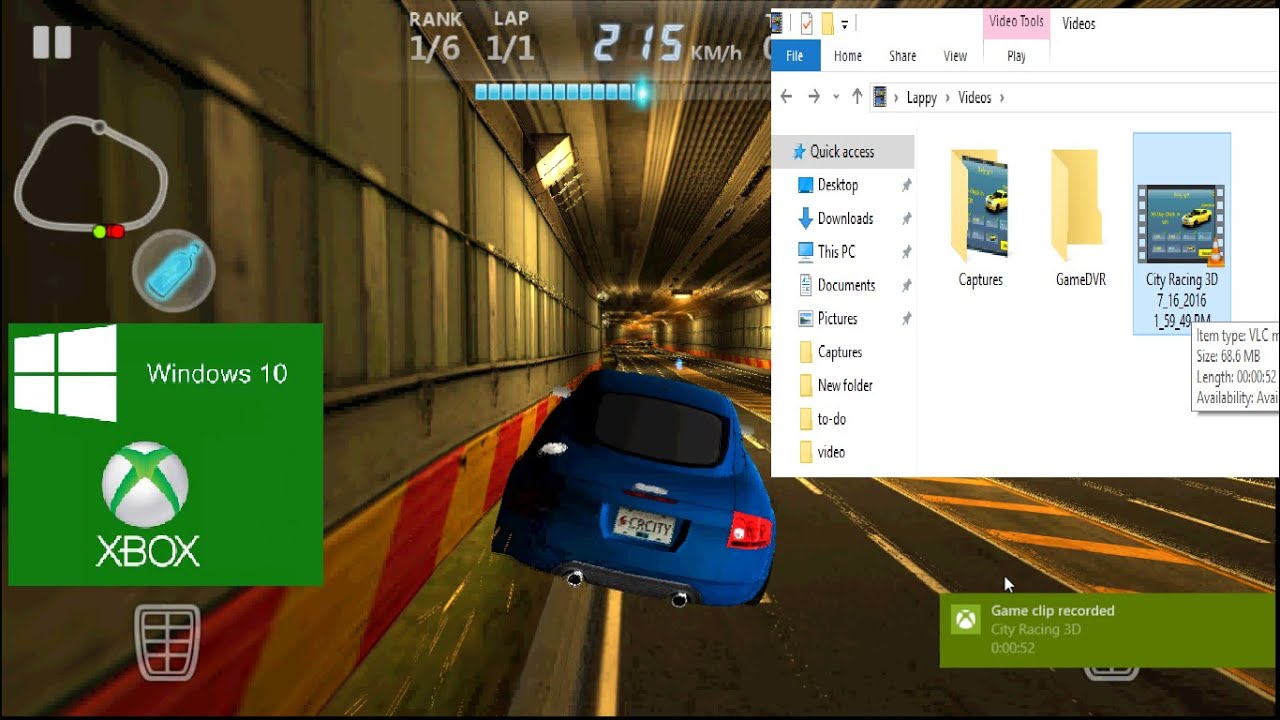
Task: Click the Windows logo in the green overlay
Action: pos(66,372)
